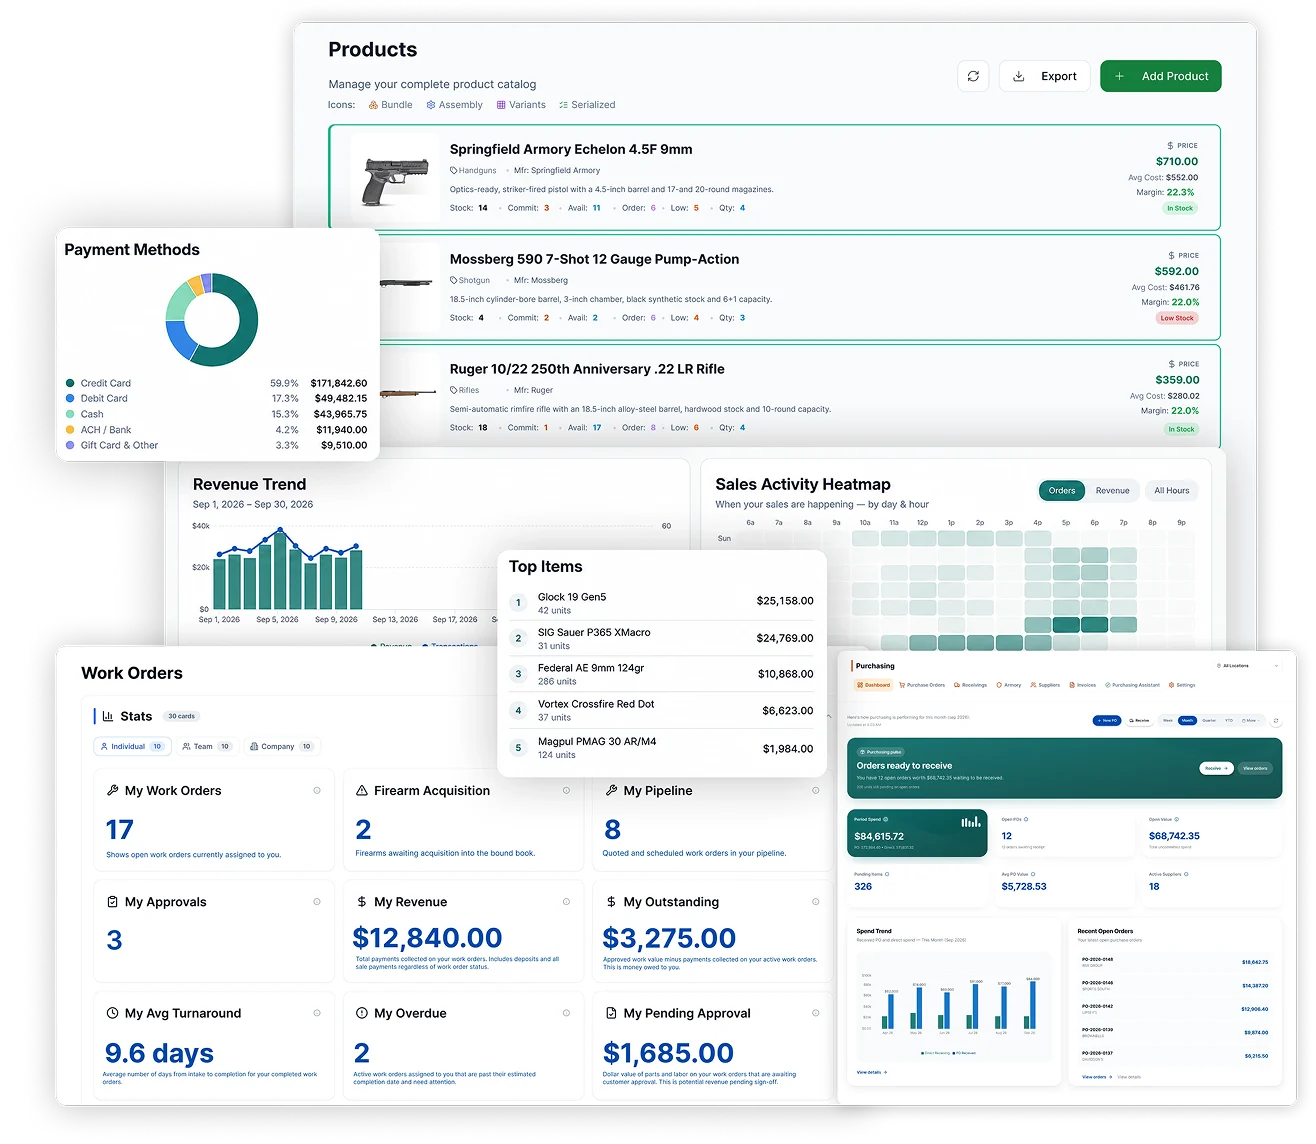The height and width of the screenshot is (1144, 1316).
Task: Switch to the Team stats tab
Action: 207,746
